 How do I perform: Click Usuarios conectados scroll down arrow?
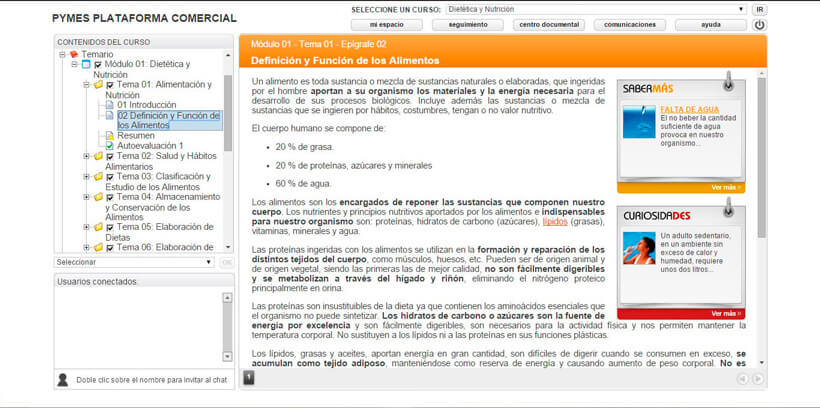click(227, 357)
